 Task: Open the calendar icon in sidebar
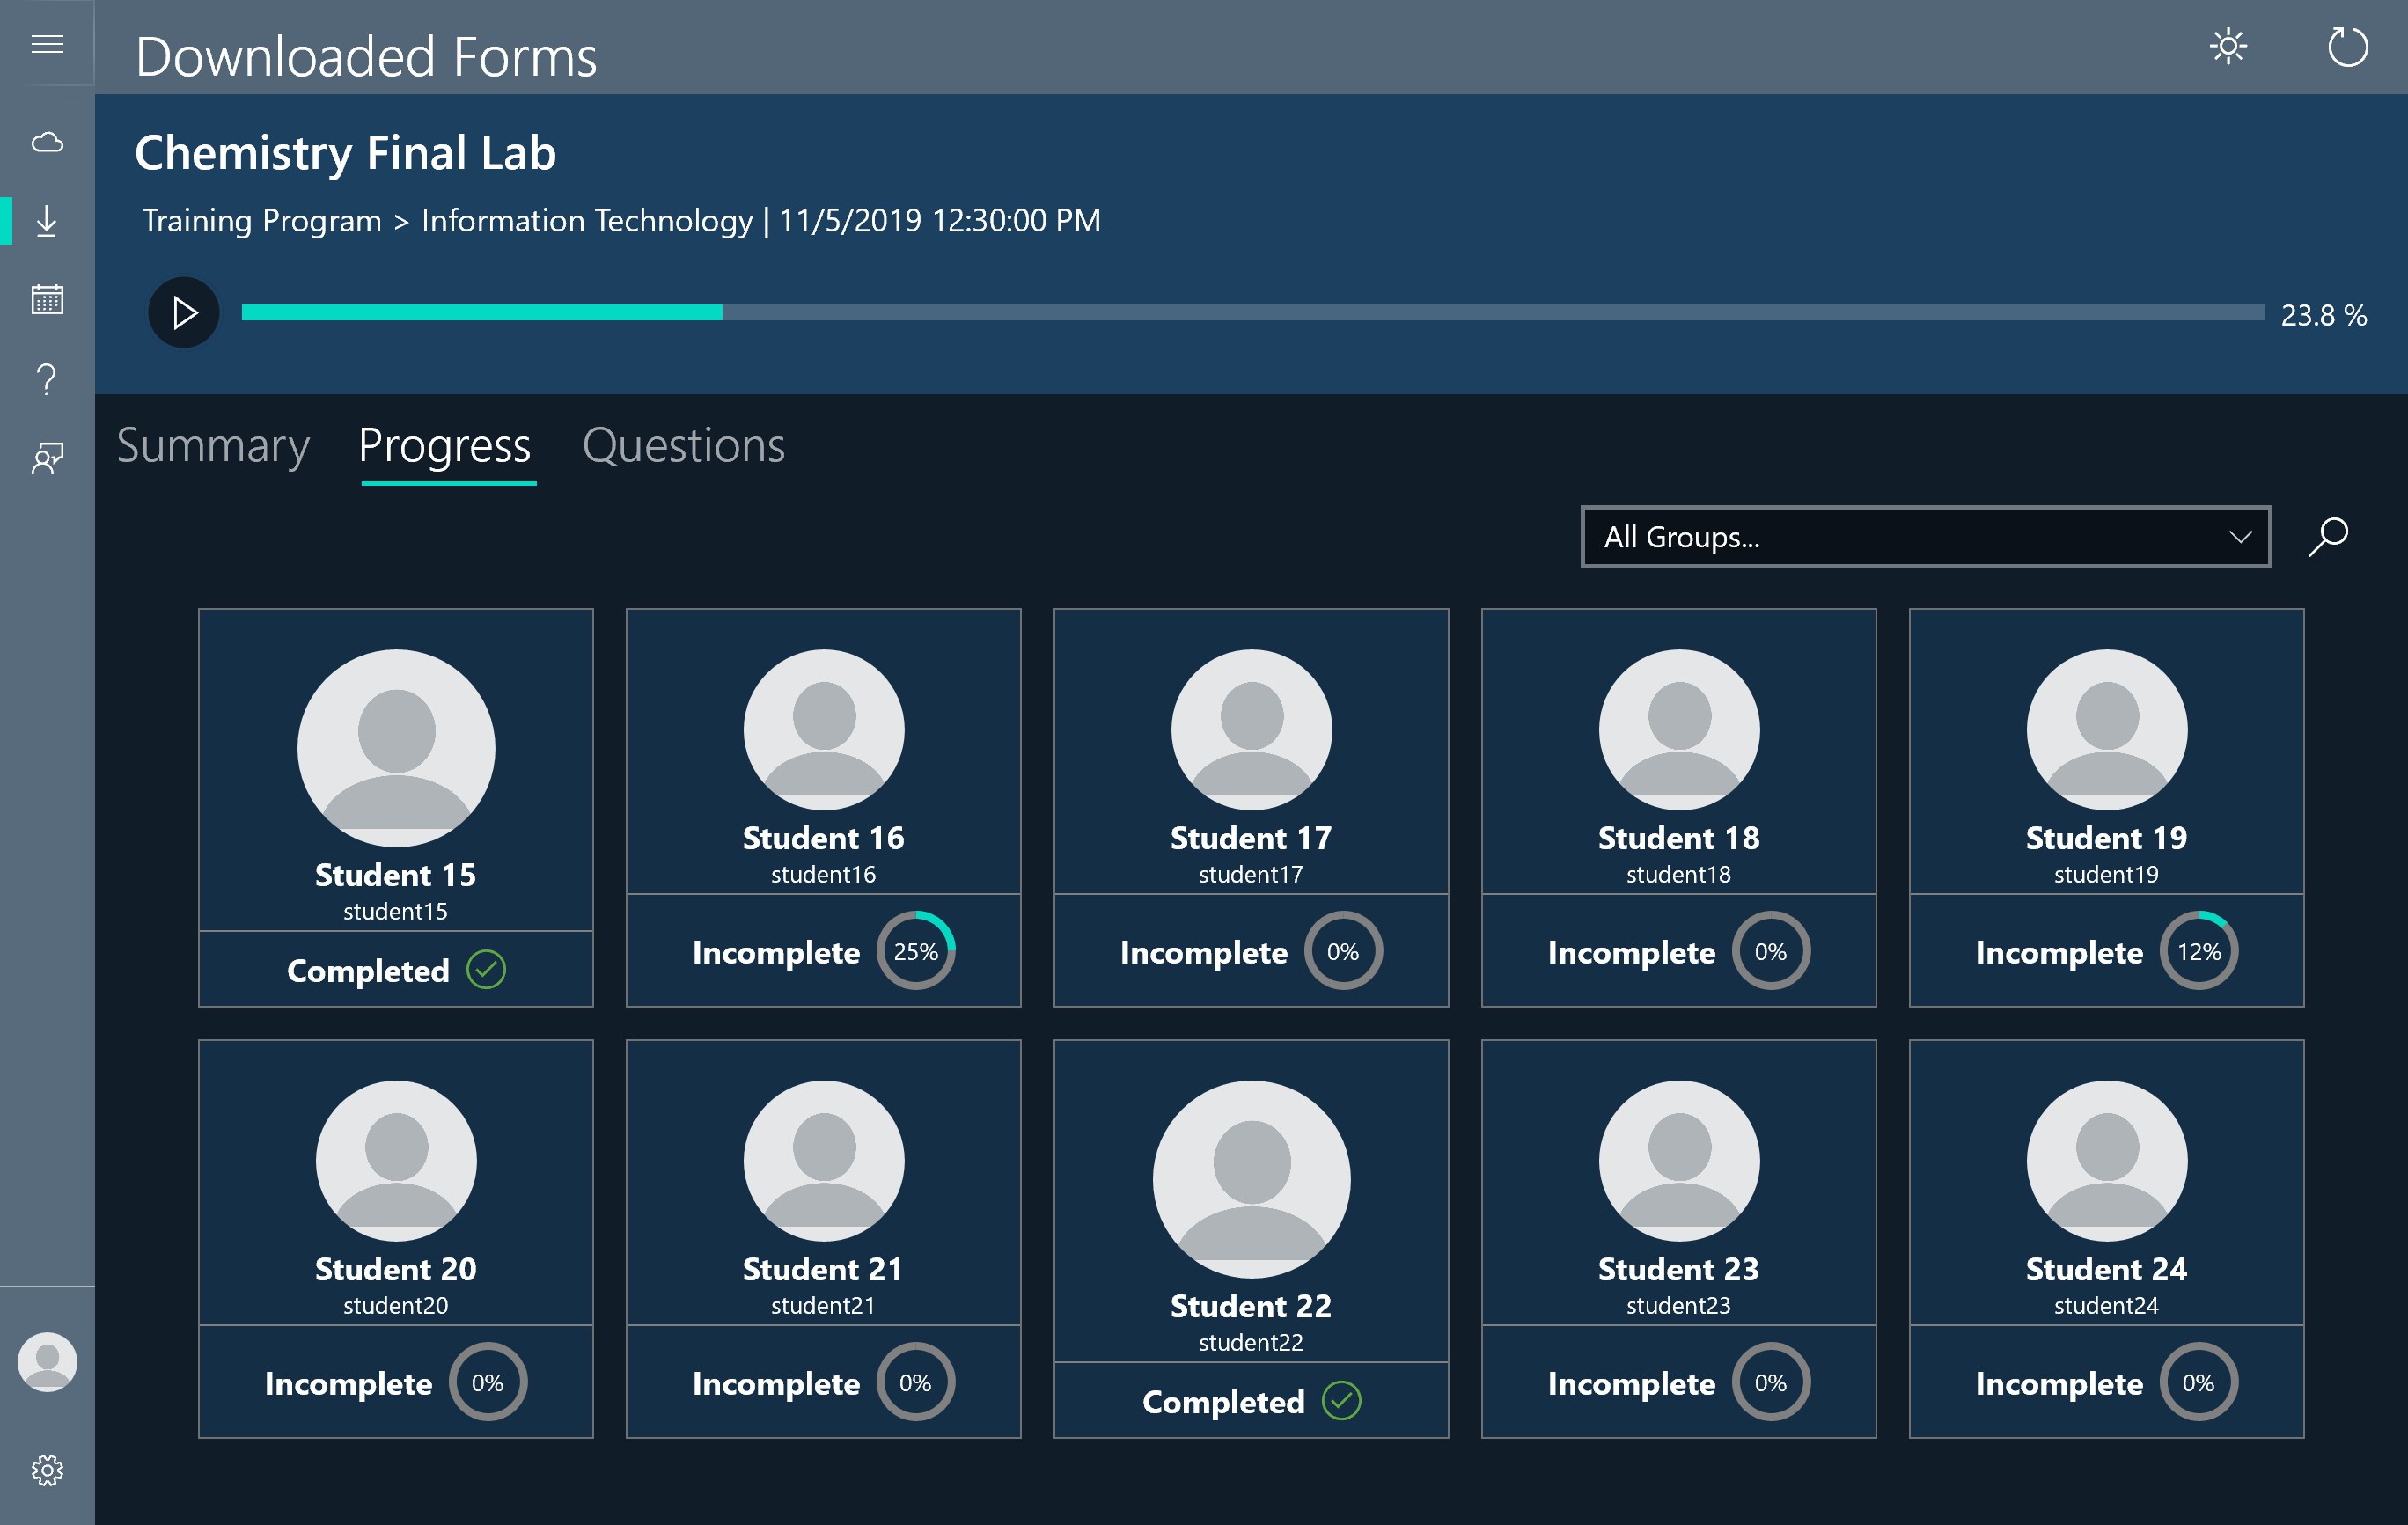pyautogui.click(x=47, y=299)
